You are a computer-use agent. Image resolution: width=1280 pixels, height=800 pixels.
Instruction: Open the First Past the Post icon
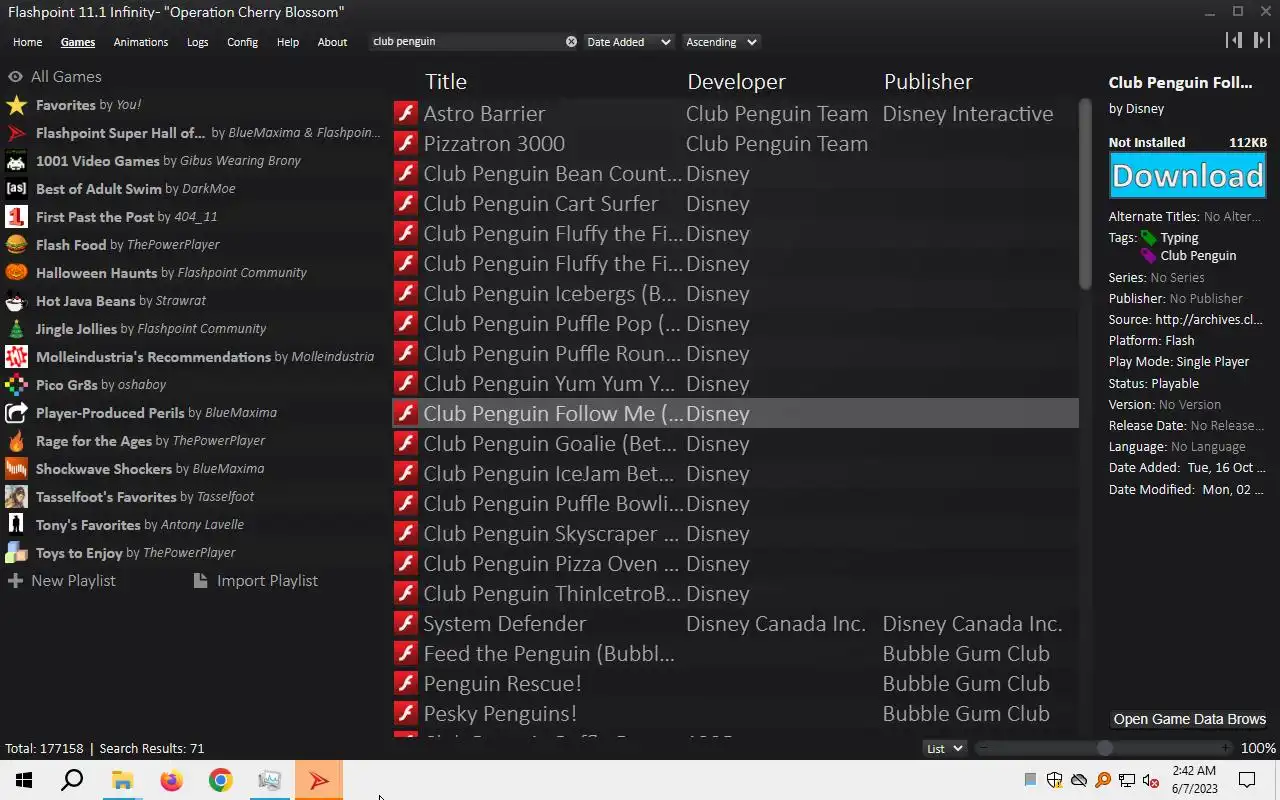(x=16, y=217)
